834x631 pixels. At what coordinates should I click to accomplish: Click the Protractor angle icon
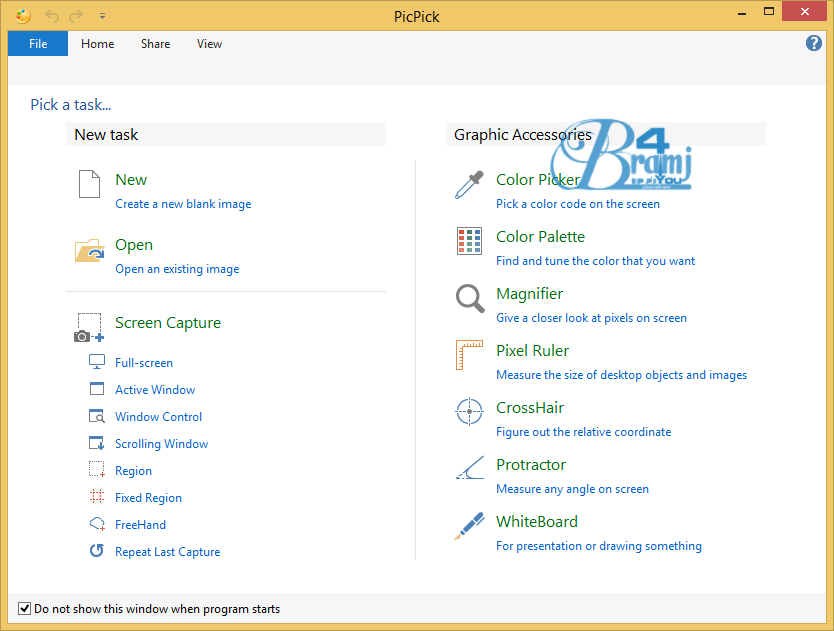pos(469,469)
